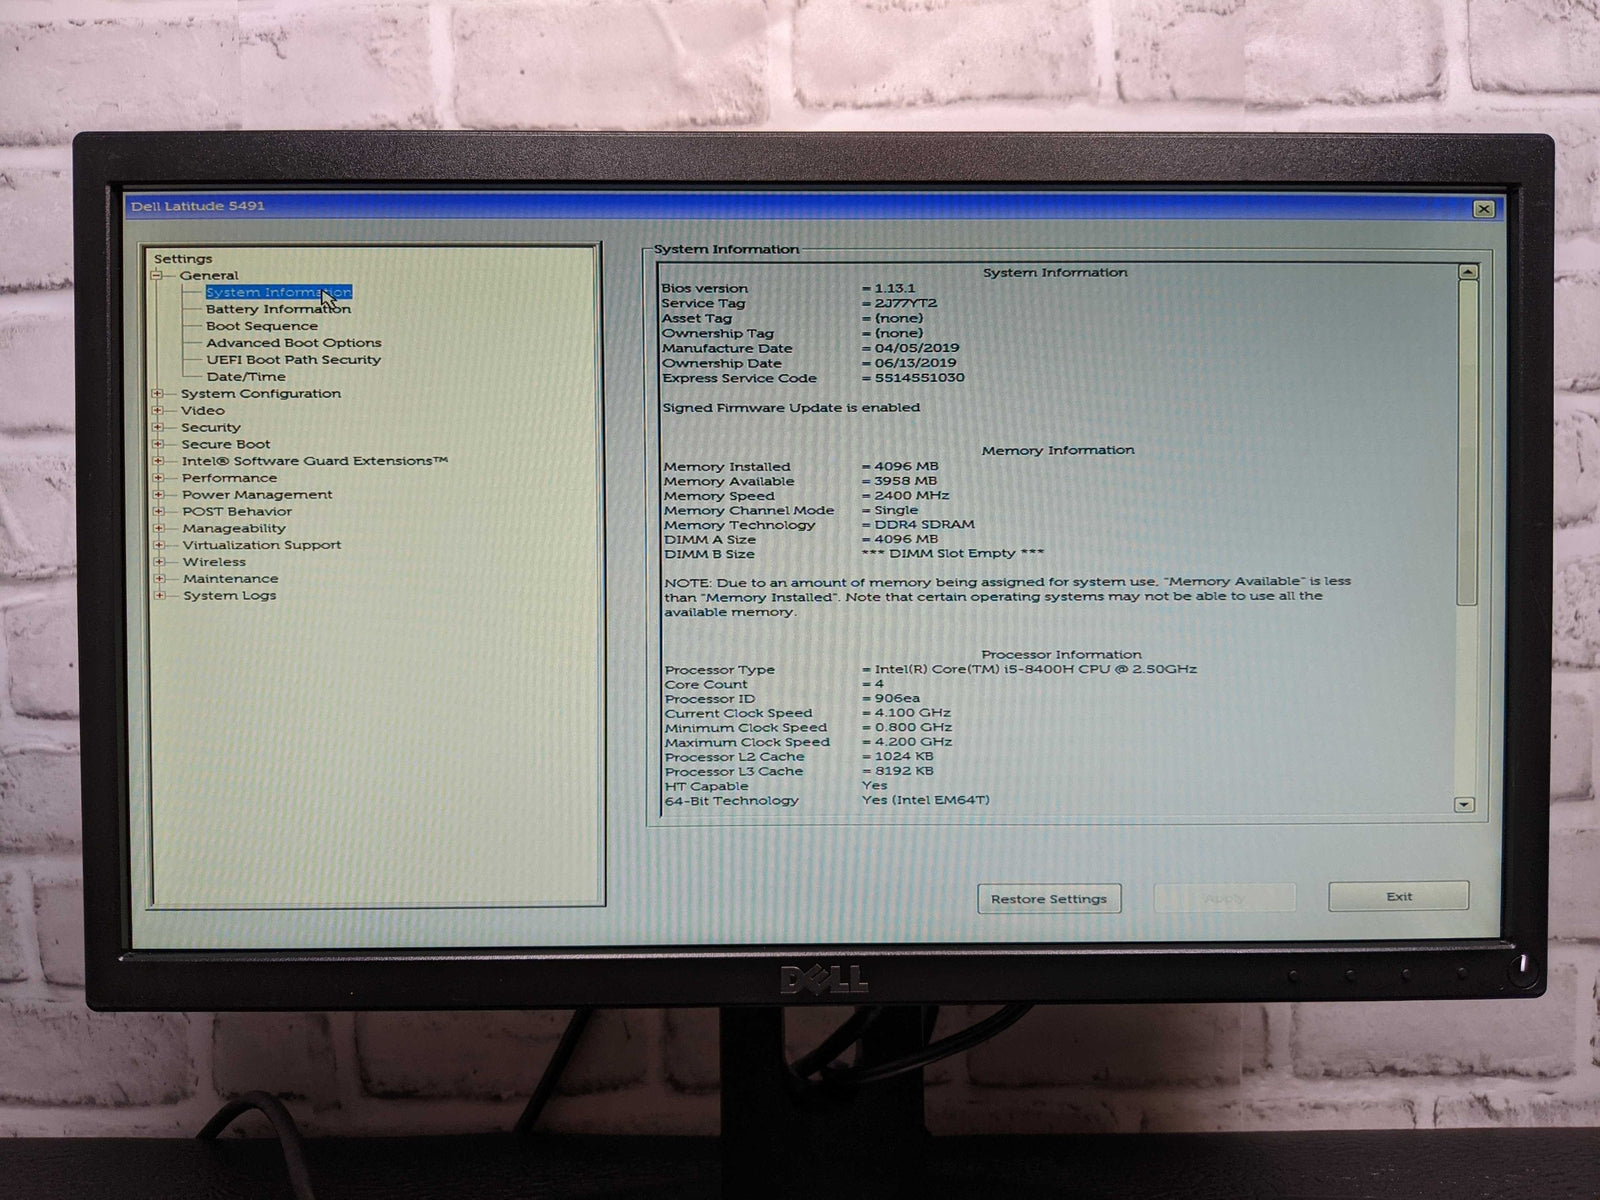Click the DIMM Slot Empty text
This screenshot has width=1600, height=1200.
[952, 553]
